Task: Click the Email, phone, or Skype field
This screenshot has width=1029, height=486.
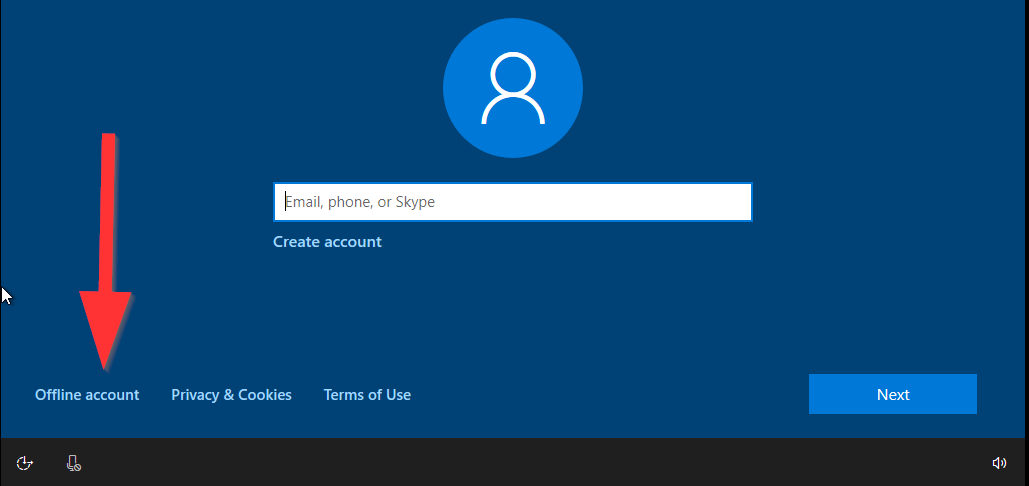Action: [513, 202]
